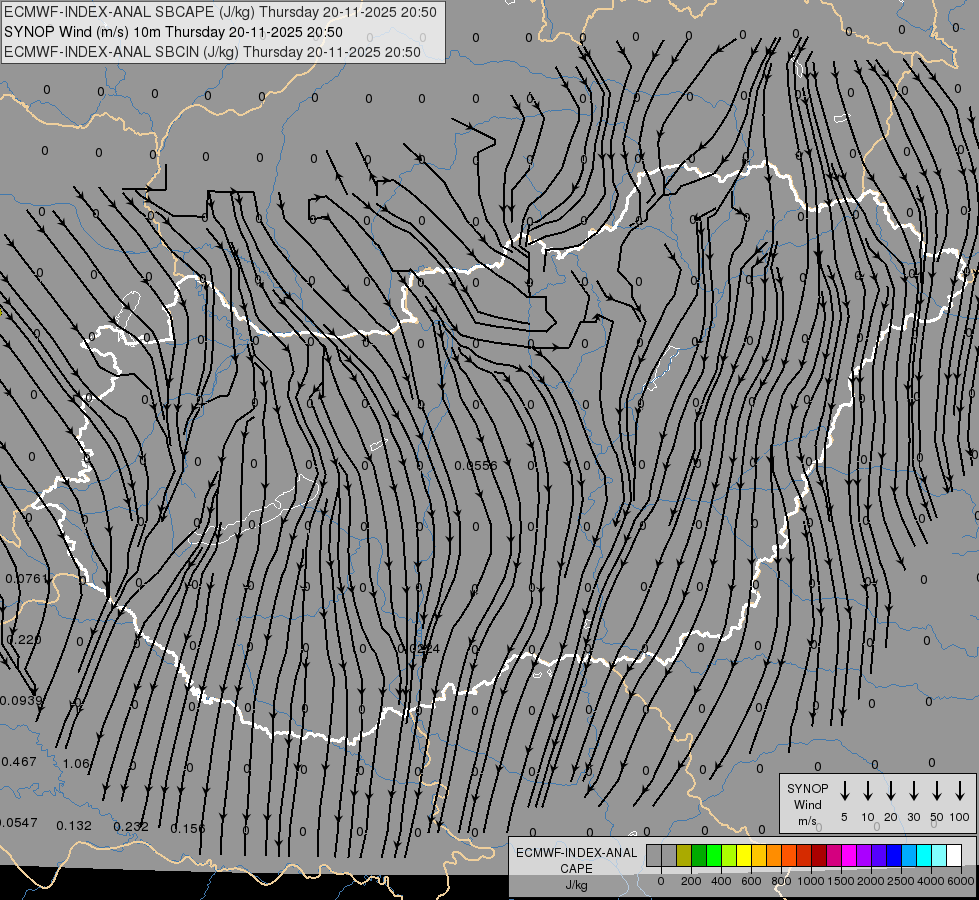Image resolution: width=979 pixels, height=900 pixels.
Task: Click the 20 m/s wind arrow symbol
Action: coord(891,791)
